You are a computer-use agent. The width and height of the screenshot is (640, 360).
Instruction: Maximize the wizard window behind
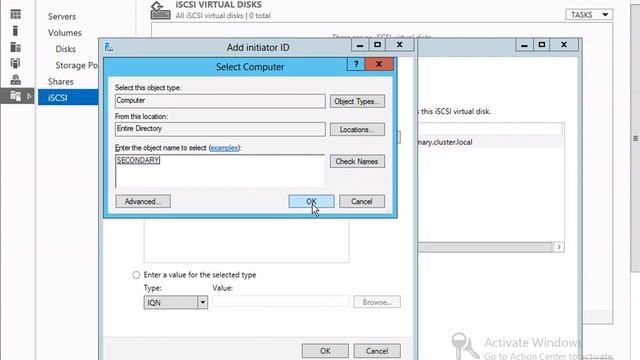click(x=542, y=45)
